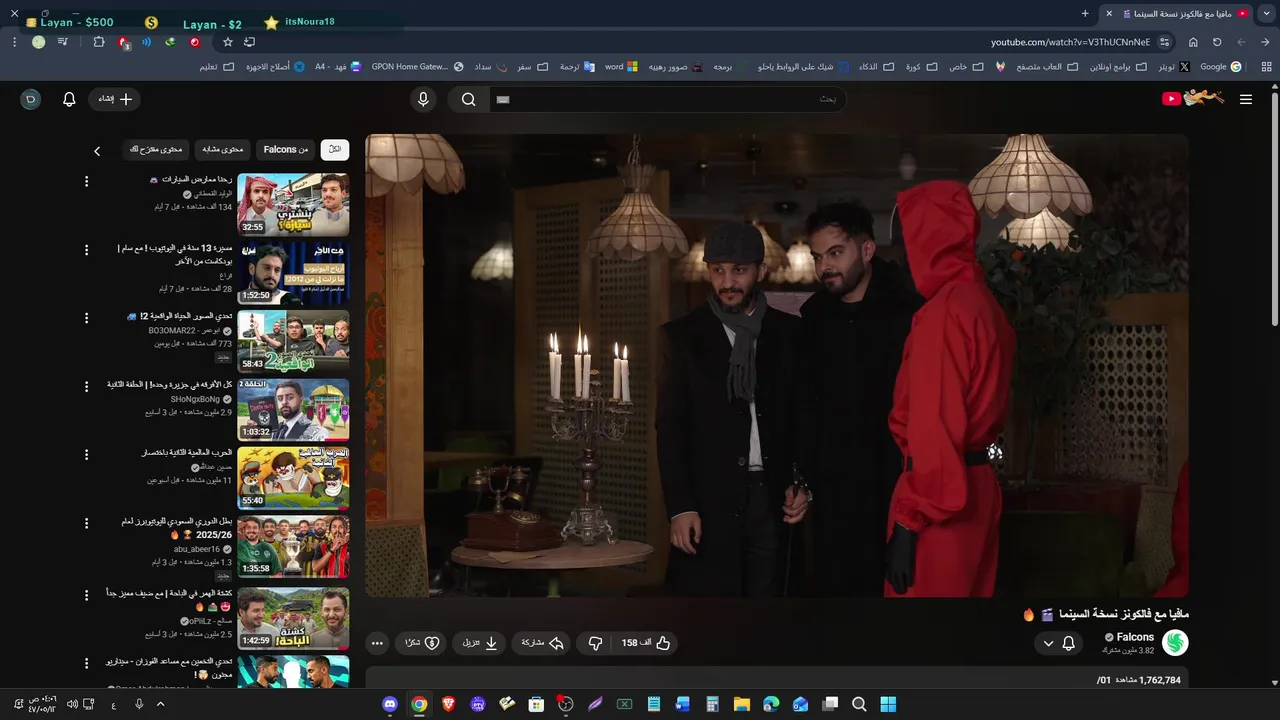Click the شكرًا thanks button
This screenshot has height=720, width=1280.
coord(422,643)
